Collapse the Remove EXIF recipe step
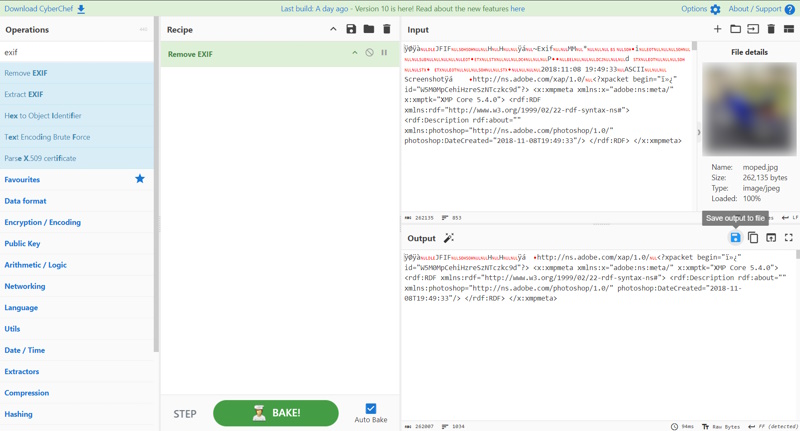The width and height of the screenshot is (800, 431). 355,53
